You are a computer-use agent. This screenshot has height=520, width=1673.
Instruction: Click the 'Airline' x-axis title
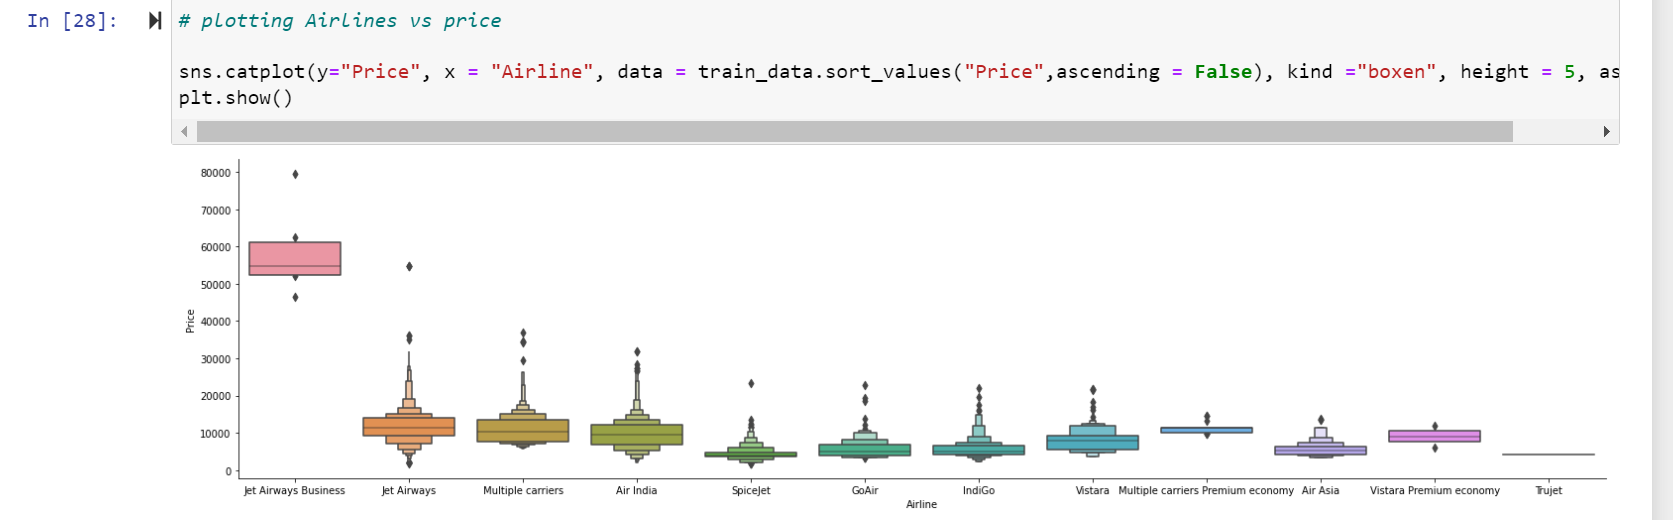coord(921,505)
